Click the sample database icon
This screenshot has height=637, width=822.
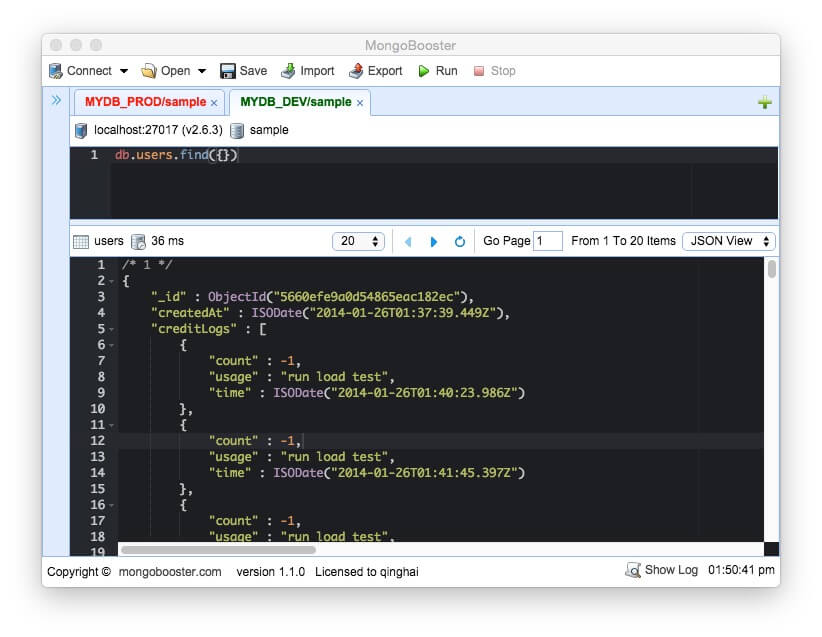(x=237, y=131)
